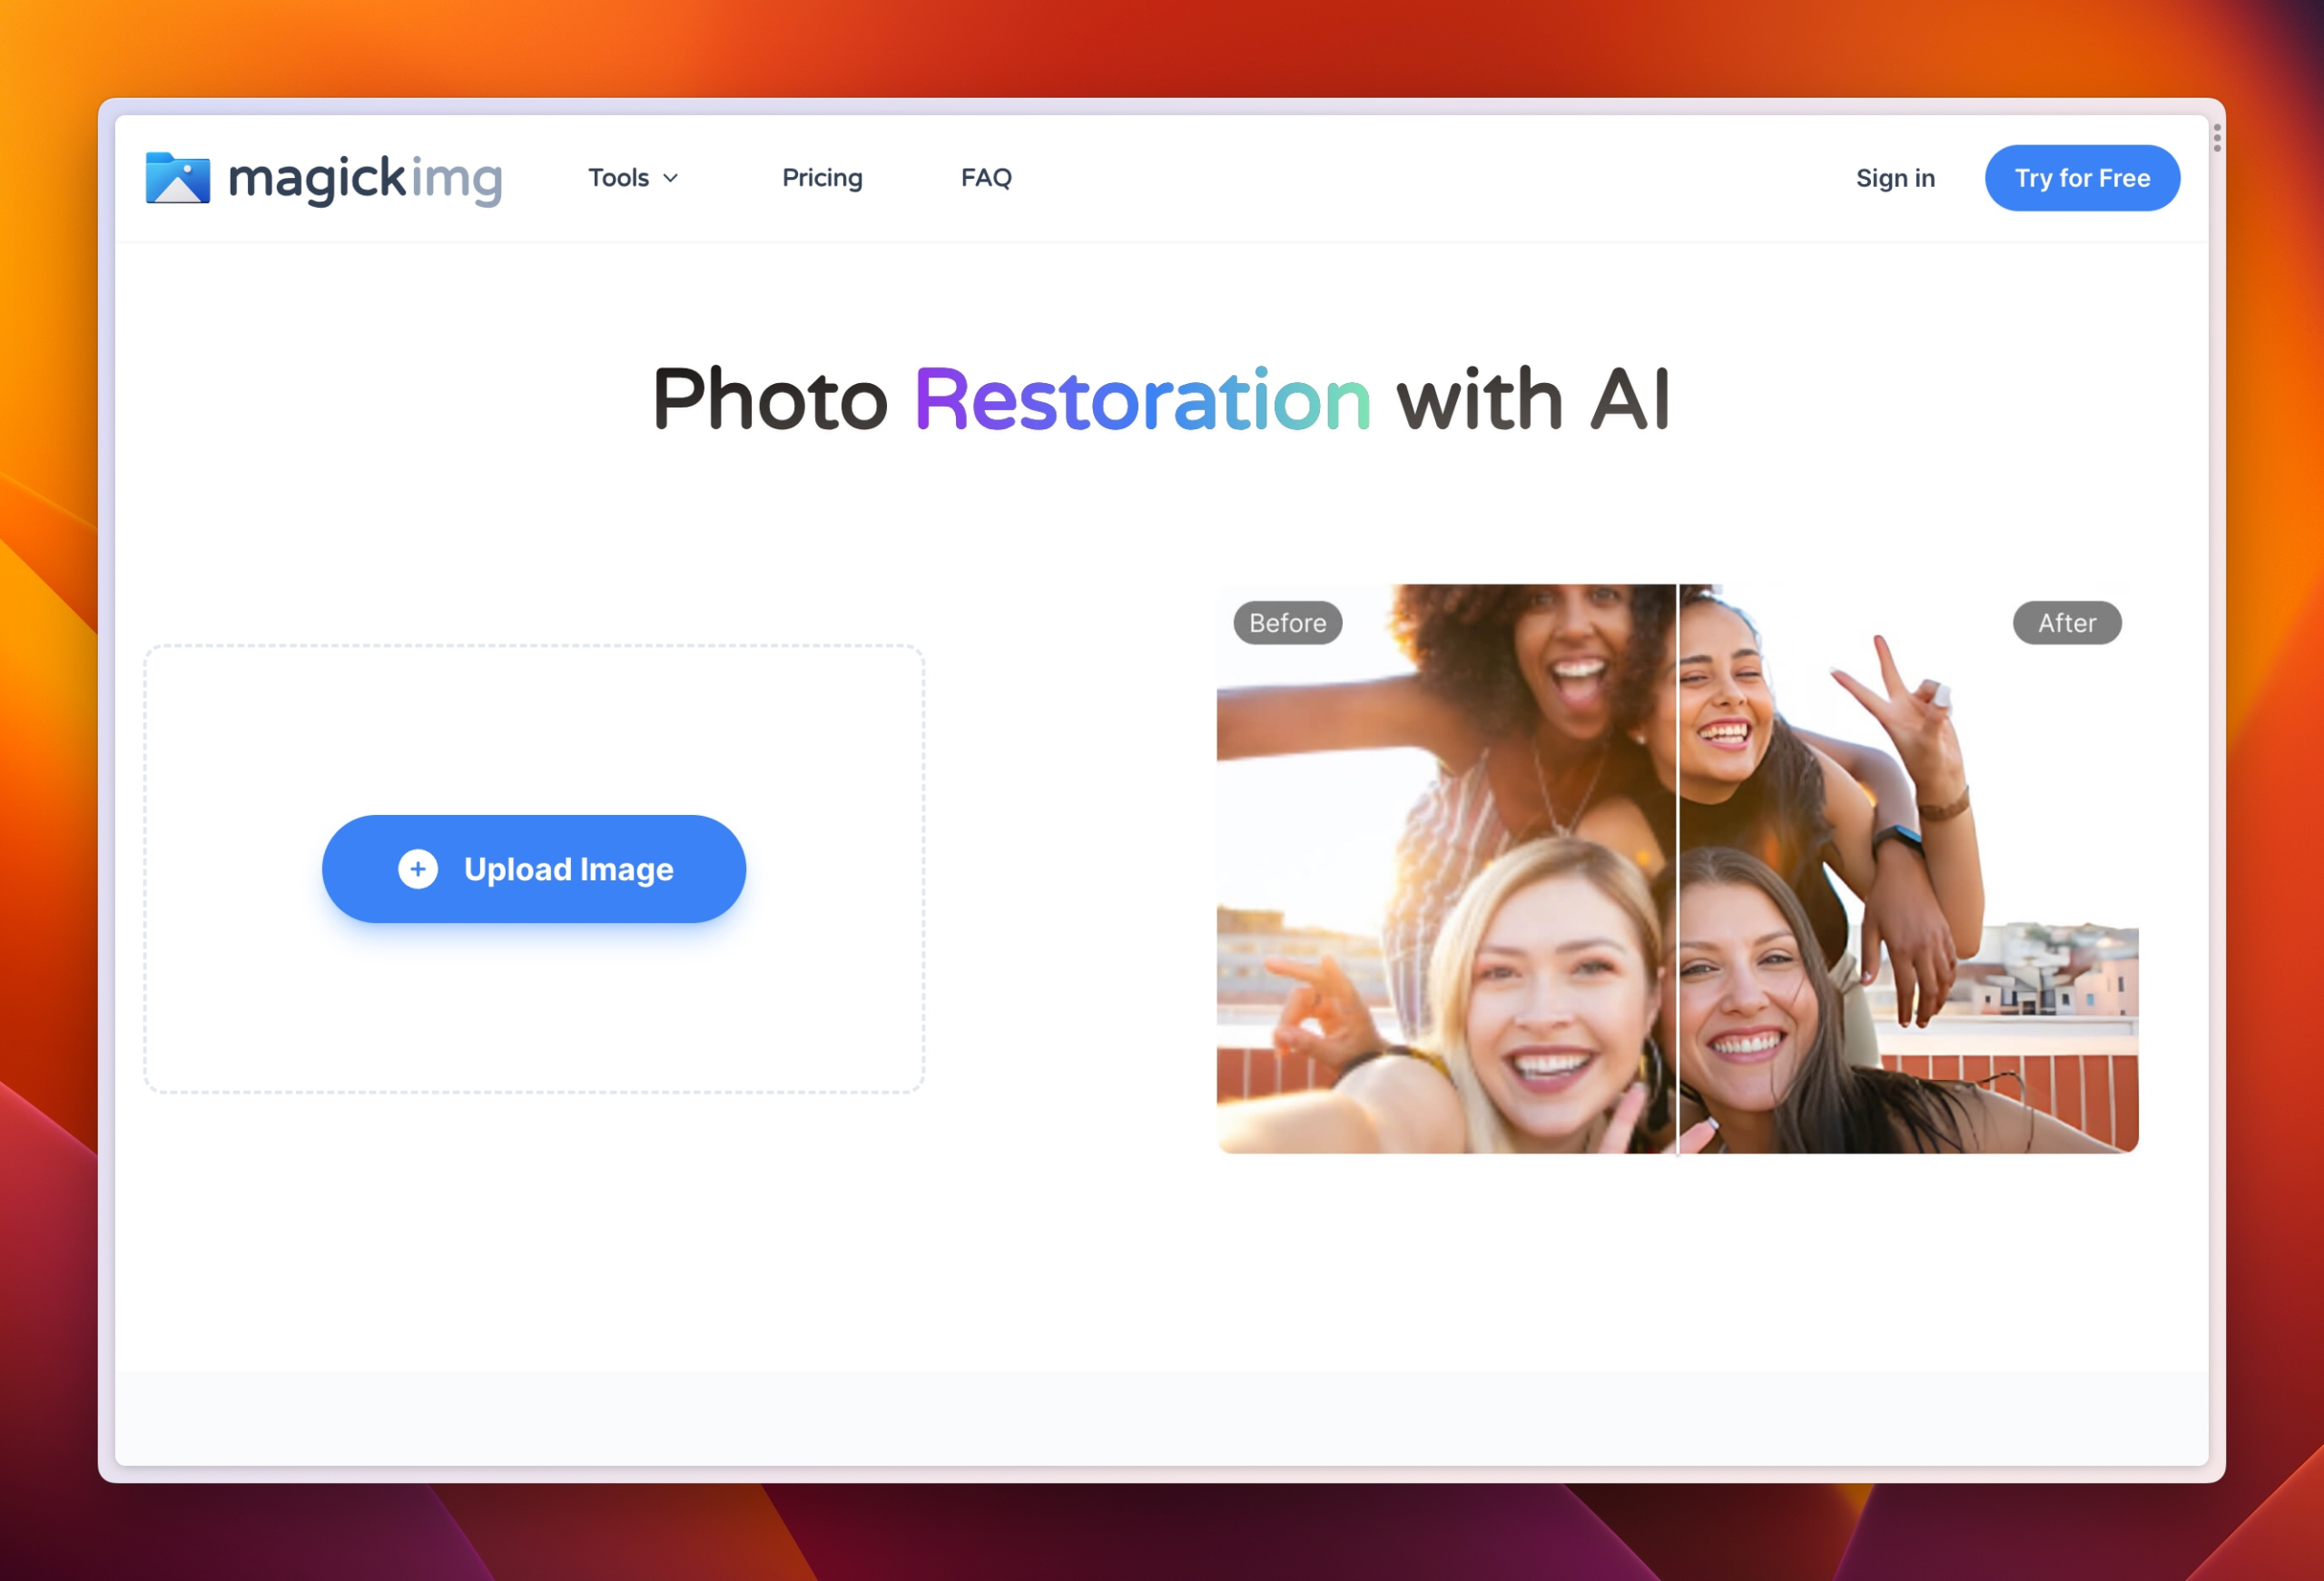The height and width of the screenshot is (1581, 2324).
Task: Click the picture icon in the site logo
Action: tap(178, 178)
